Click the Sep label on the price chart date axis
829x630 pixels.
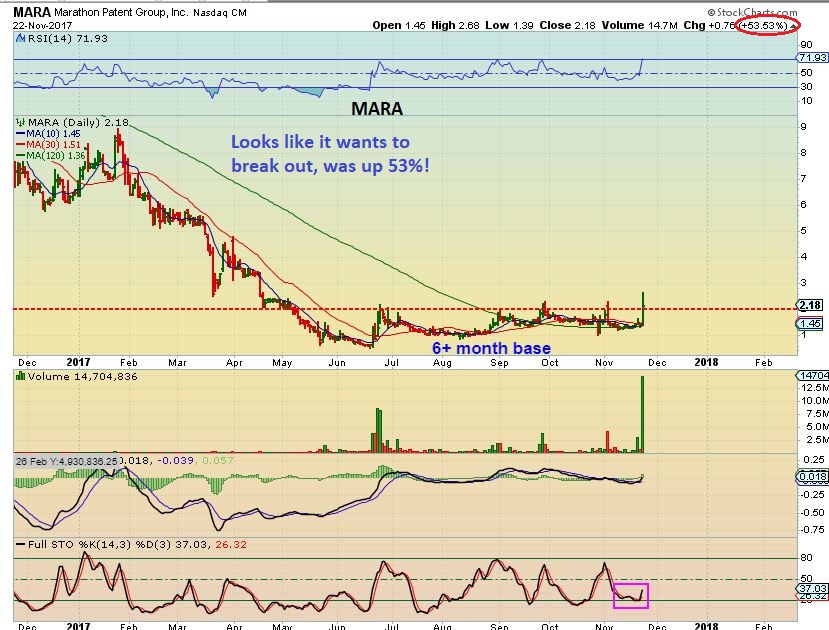coord(499,363)
